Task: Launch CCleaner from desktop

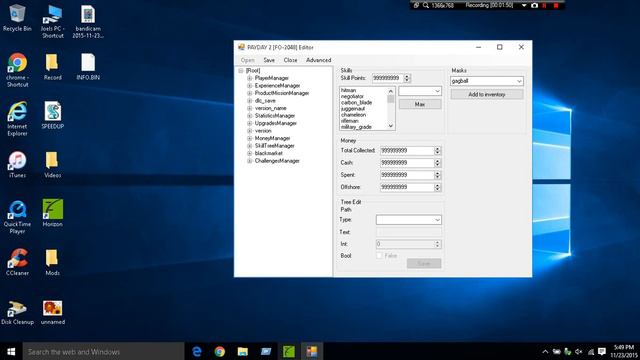Action: (17, 262)
